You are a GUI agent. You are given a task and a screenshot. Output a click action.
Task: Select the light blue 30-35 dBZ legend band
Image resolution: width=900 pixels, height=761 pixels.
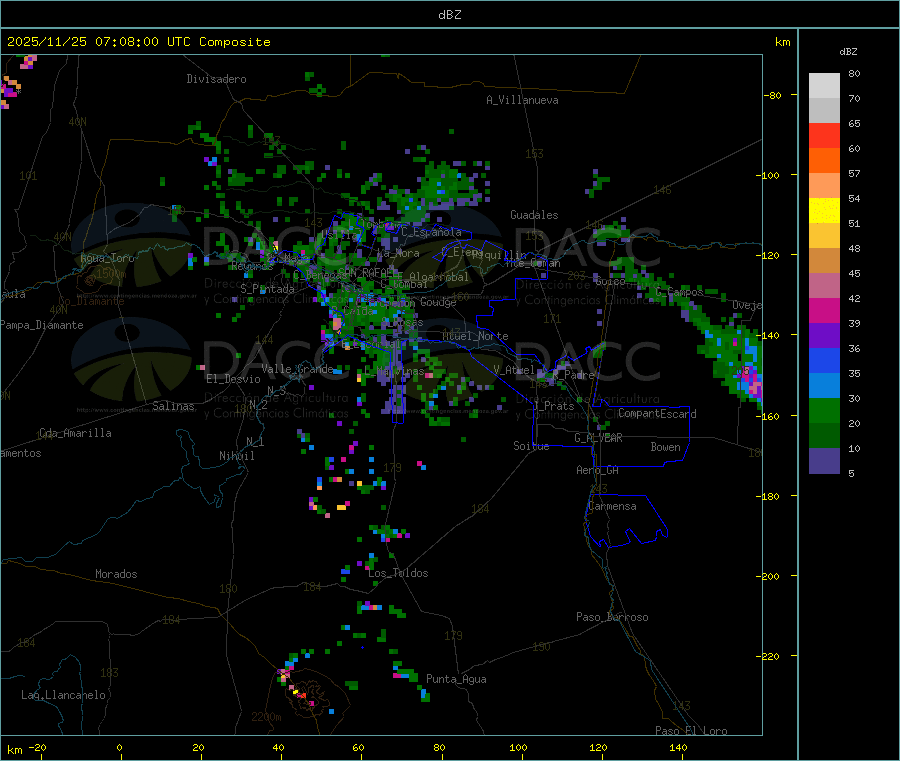pyautogui.click(x=824, y=386)
